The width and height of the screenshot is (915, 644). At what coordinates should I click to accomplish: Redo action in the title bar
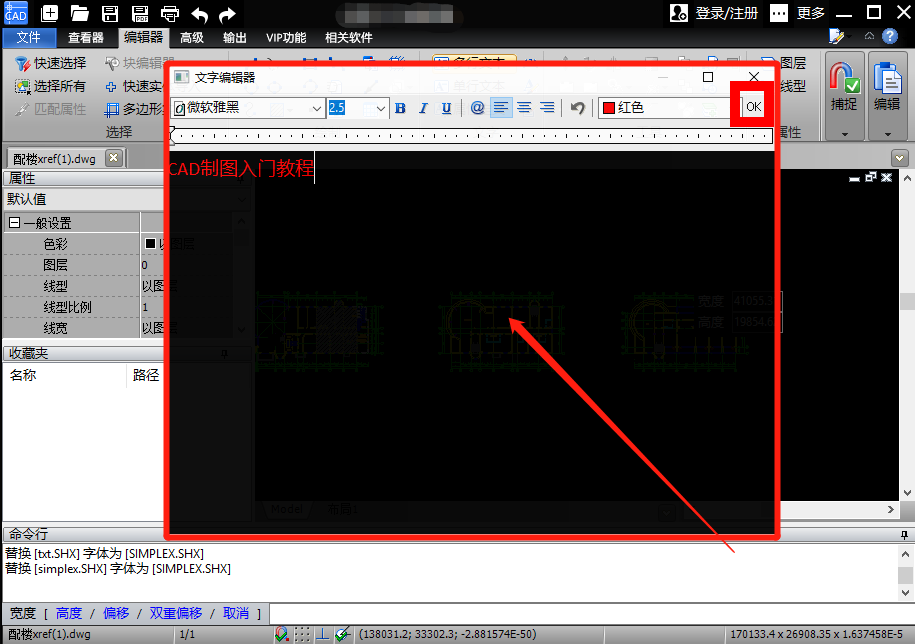228,14
